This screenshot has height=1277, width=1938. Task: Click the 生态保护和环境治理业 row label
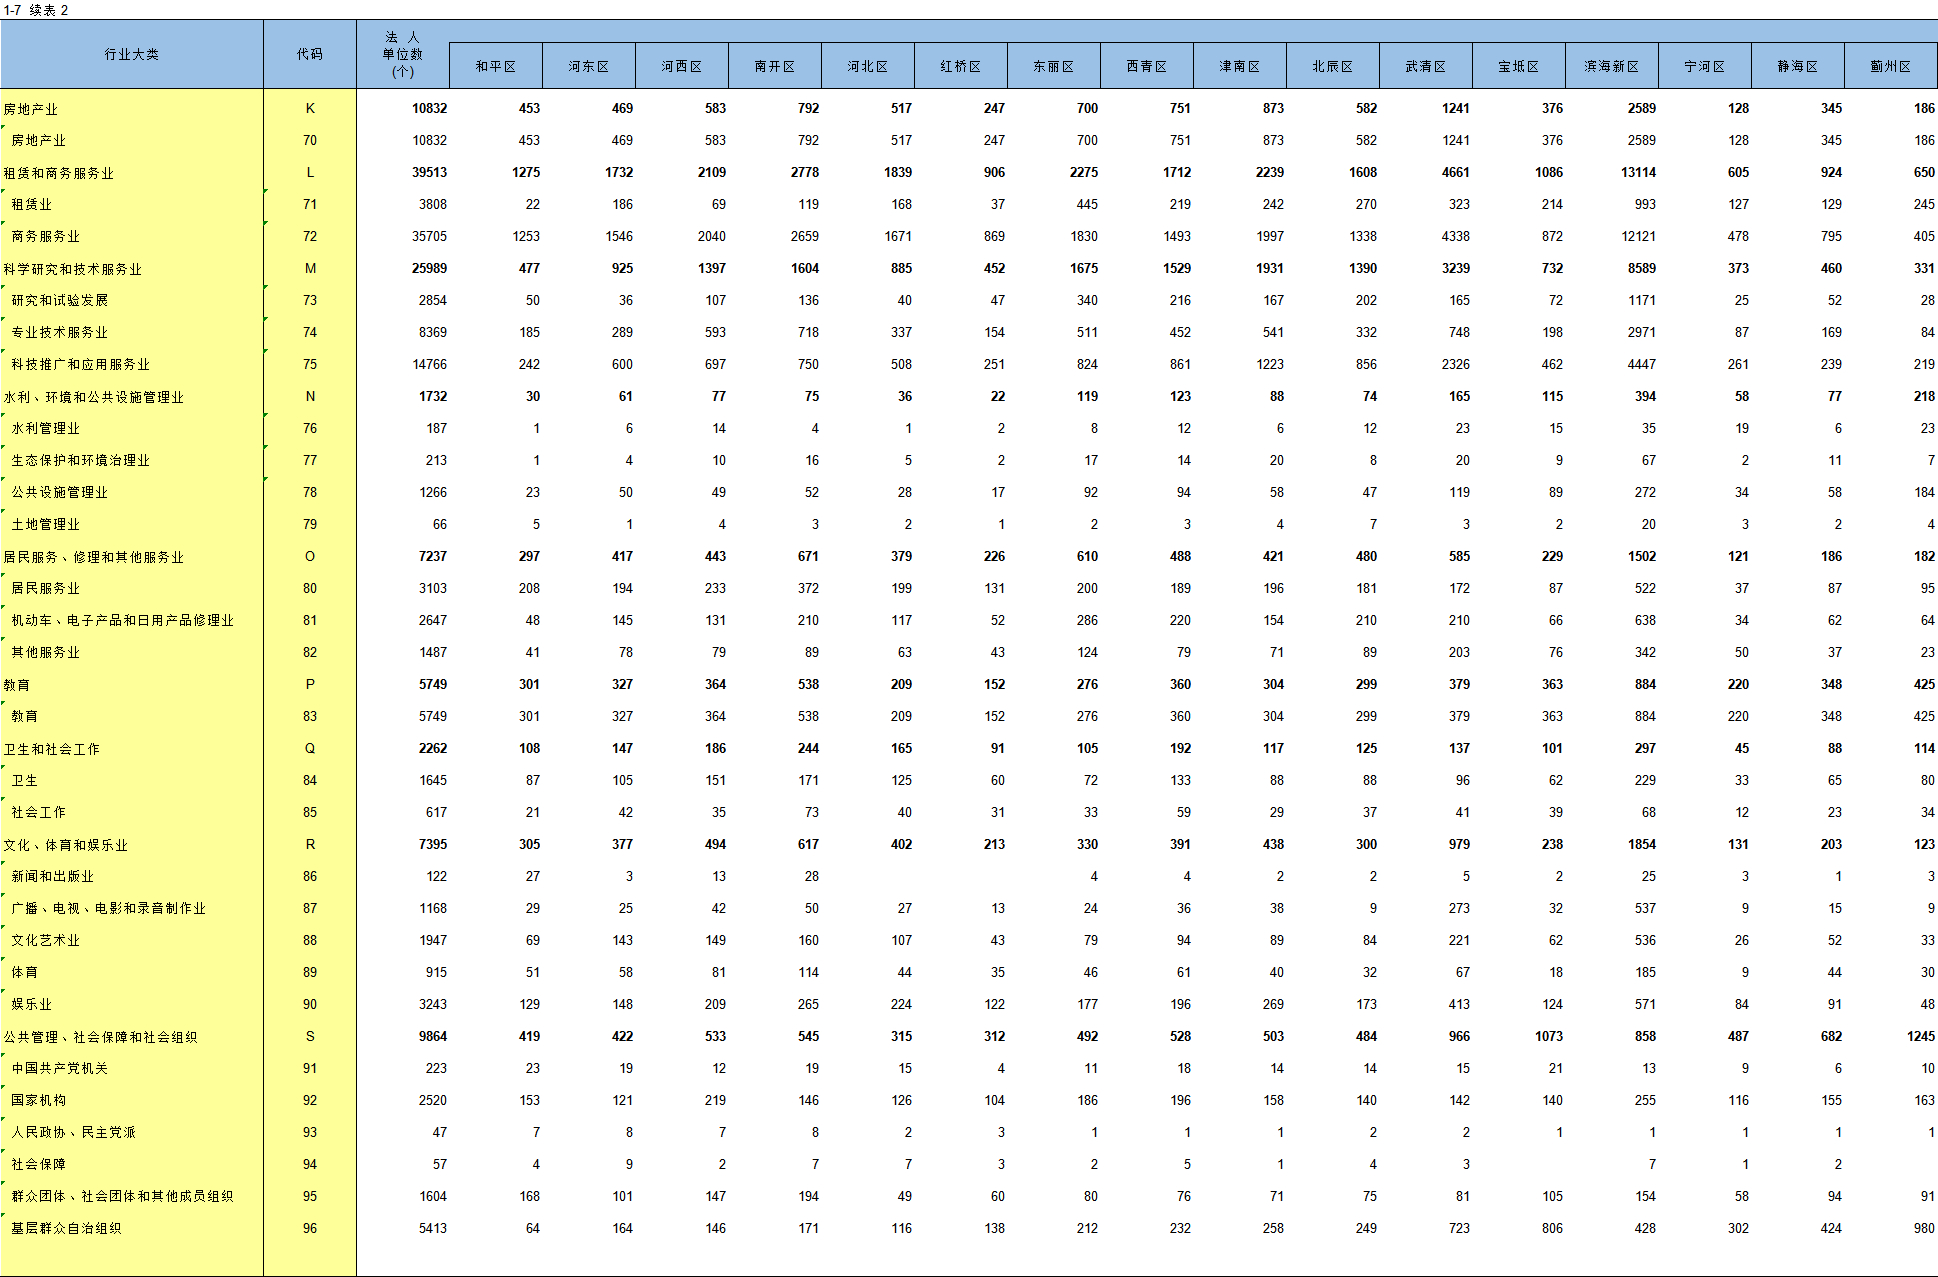pyautogui.click(x=80, y=460)
